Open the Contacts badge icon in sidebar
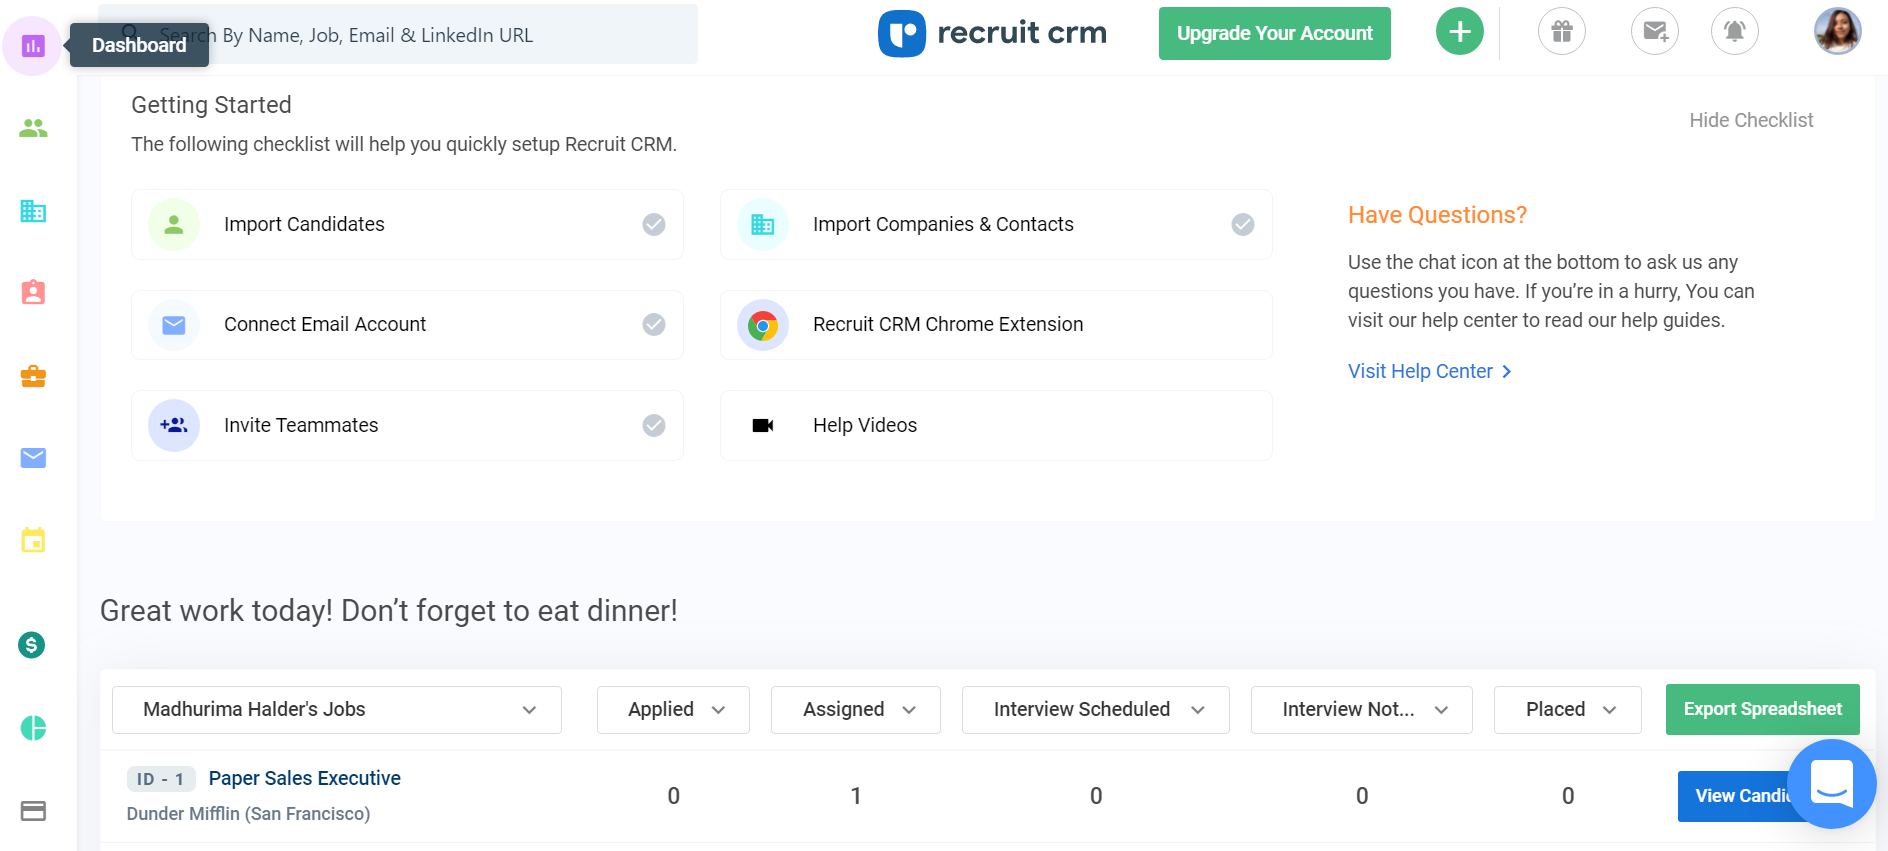The width and height of the screenshot is (1888, 851). pyautogui.click(x=33, y=292)
